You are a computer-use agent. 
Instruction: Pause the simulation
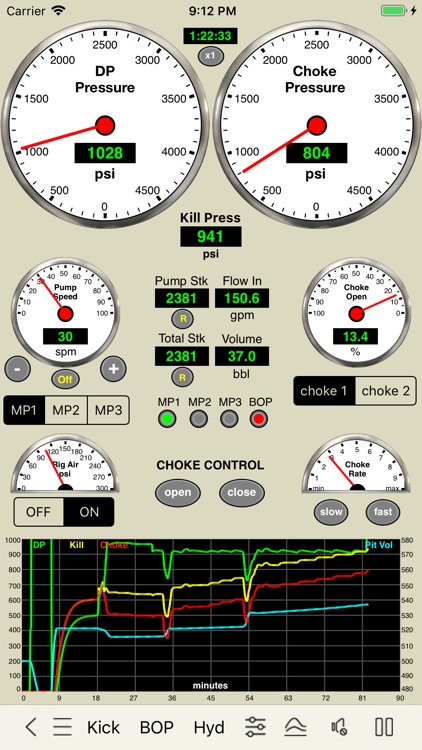[384, 727]
